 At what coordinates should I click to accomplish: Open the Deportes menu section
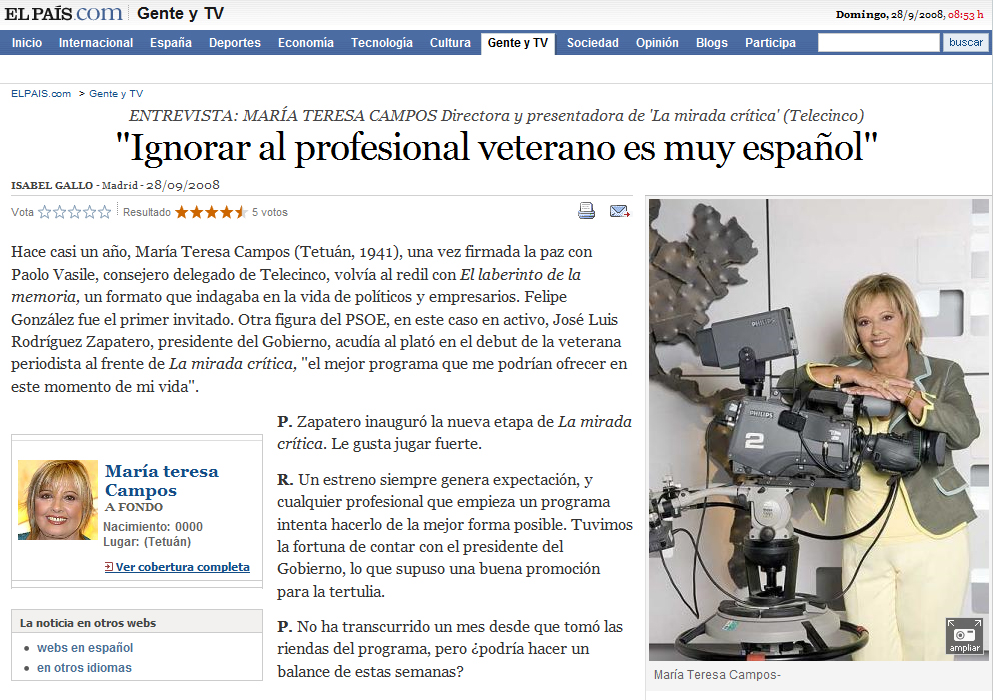tap(235, 42)
